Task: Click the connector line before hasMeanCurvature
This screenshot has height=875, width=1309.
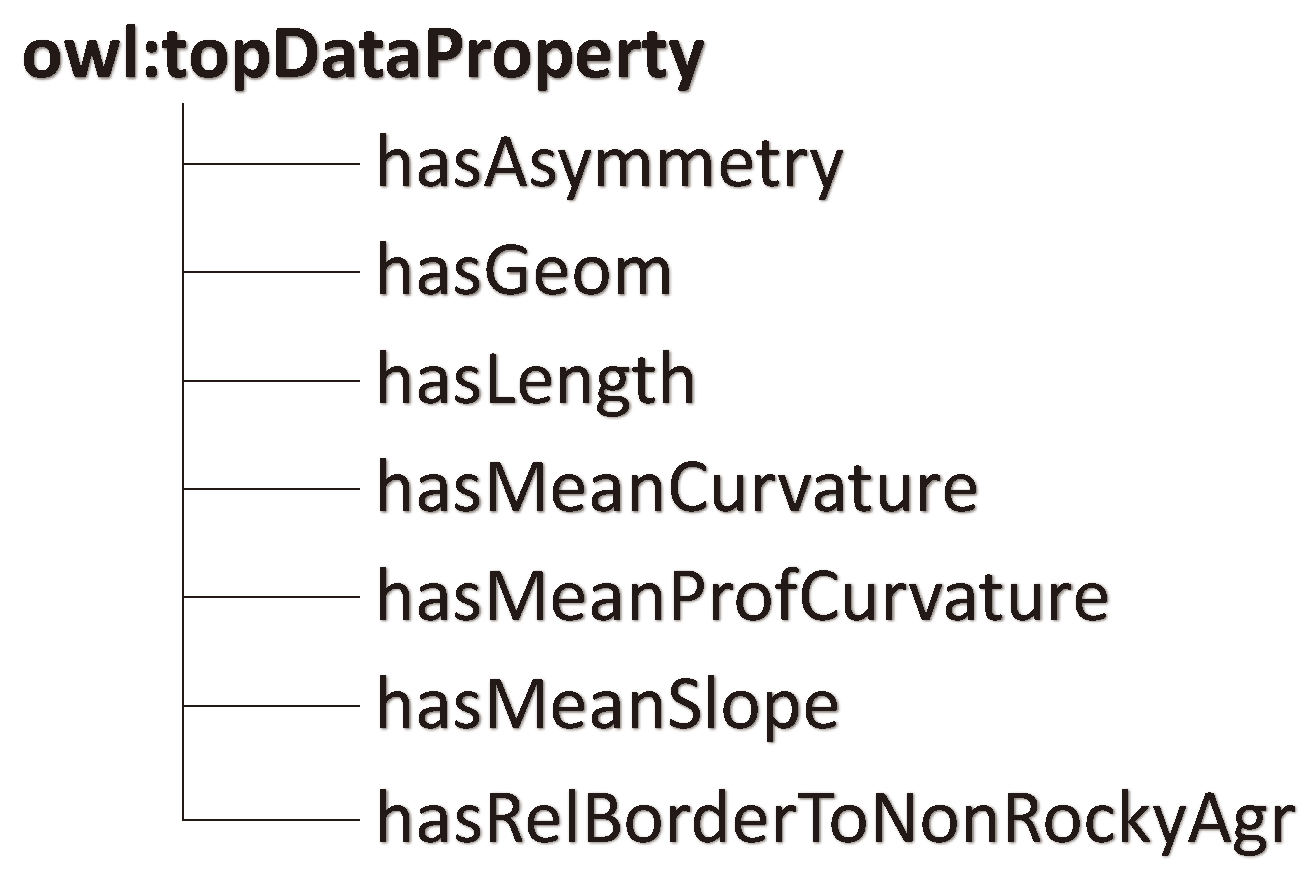Action: click(272, 489)
